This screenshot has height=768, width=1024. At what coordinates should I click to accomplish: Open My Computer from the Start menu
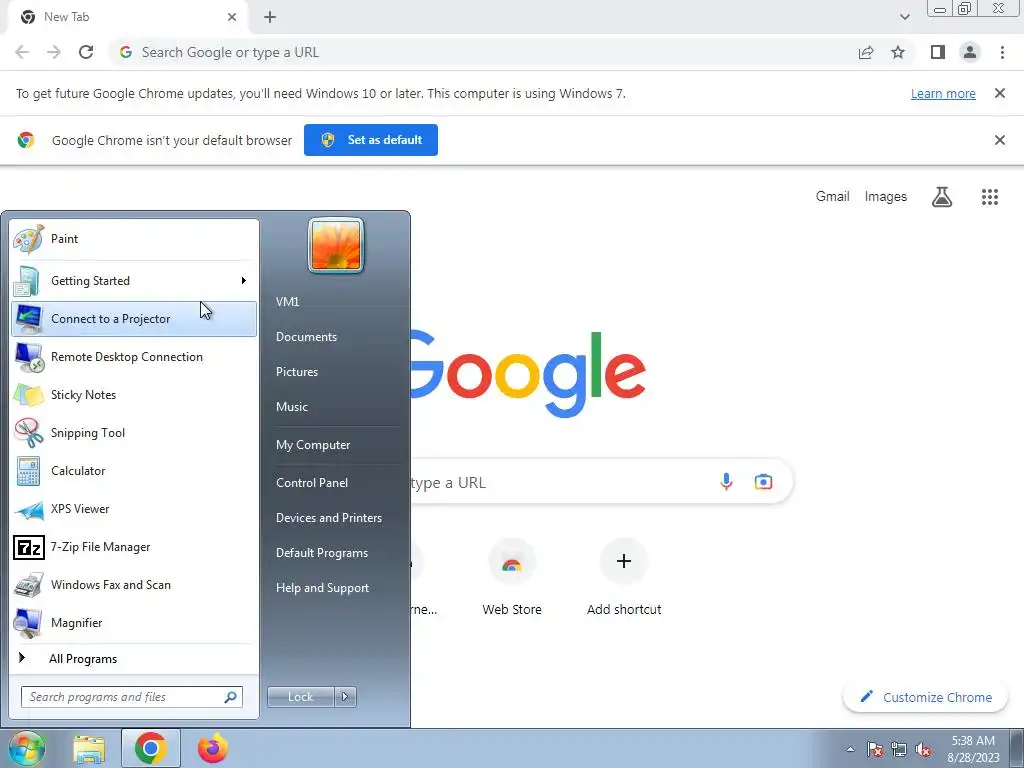[313, 445]
